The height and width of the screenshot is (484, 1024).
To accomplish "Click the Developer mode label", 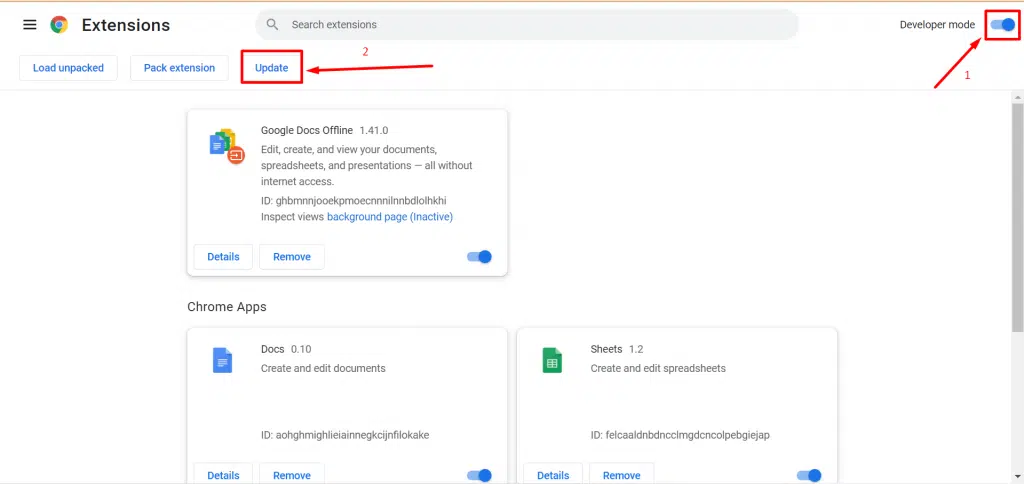I will pyautogui.click(x=937, y=25).
